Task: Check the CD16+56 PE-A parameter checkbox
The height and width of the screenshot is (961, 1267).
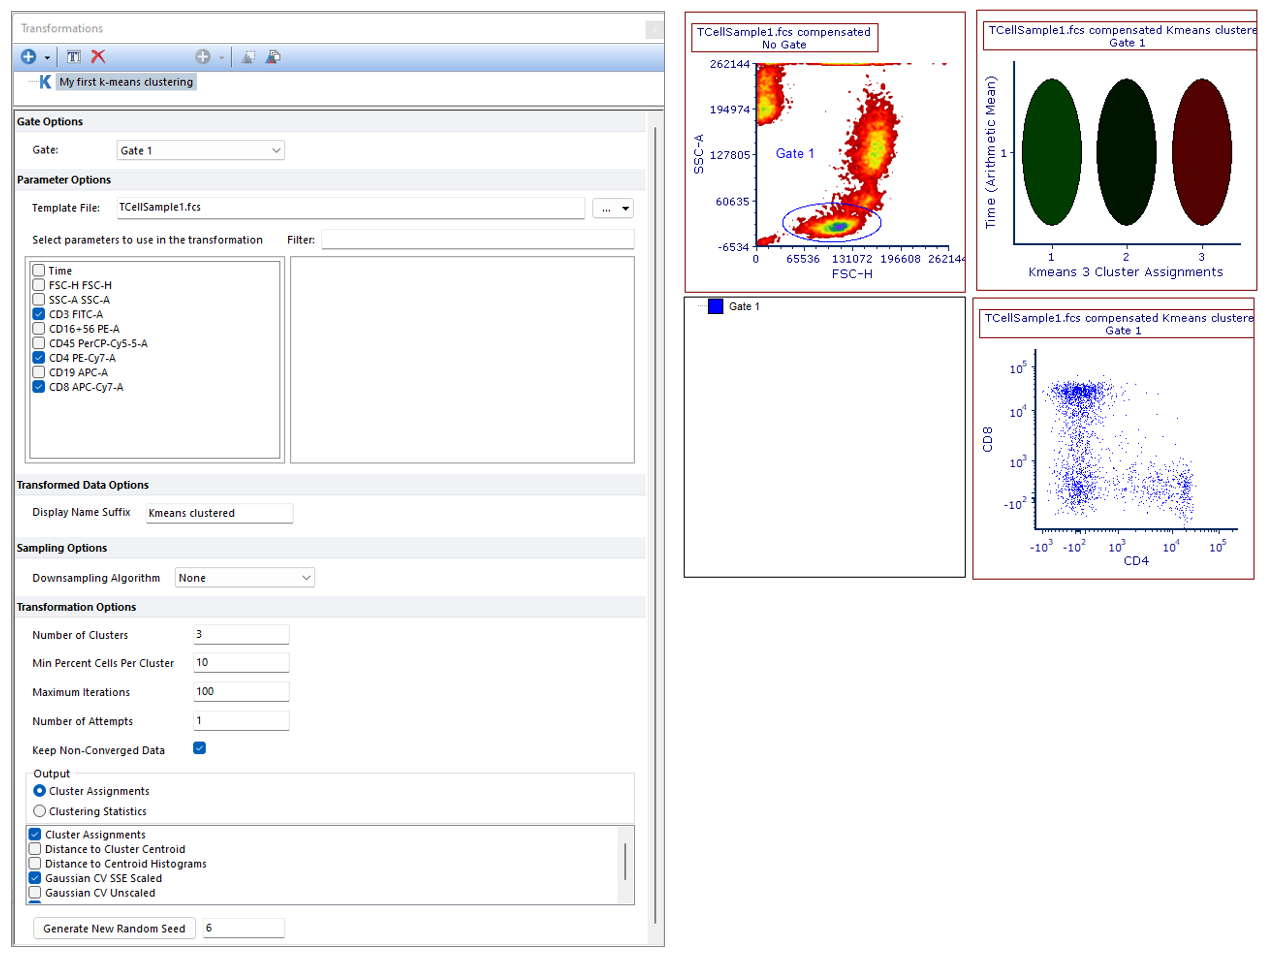Action: [39, 328]
